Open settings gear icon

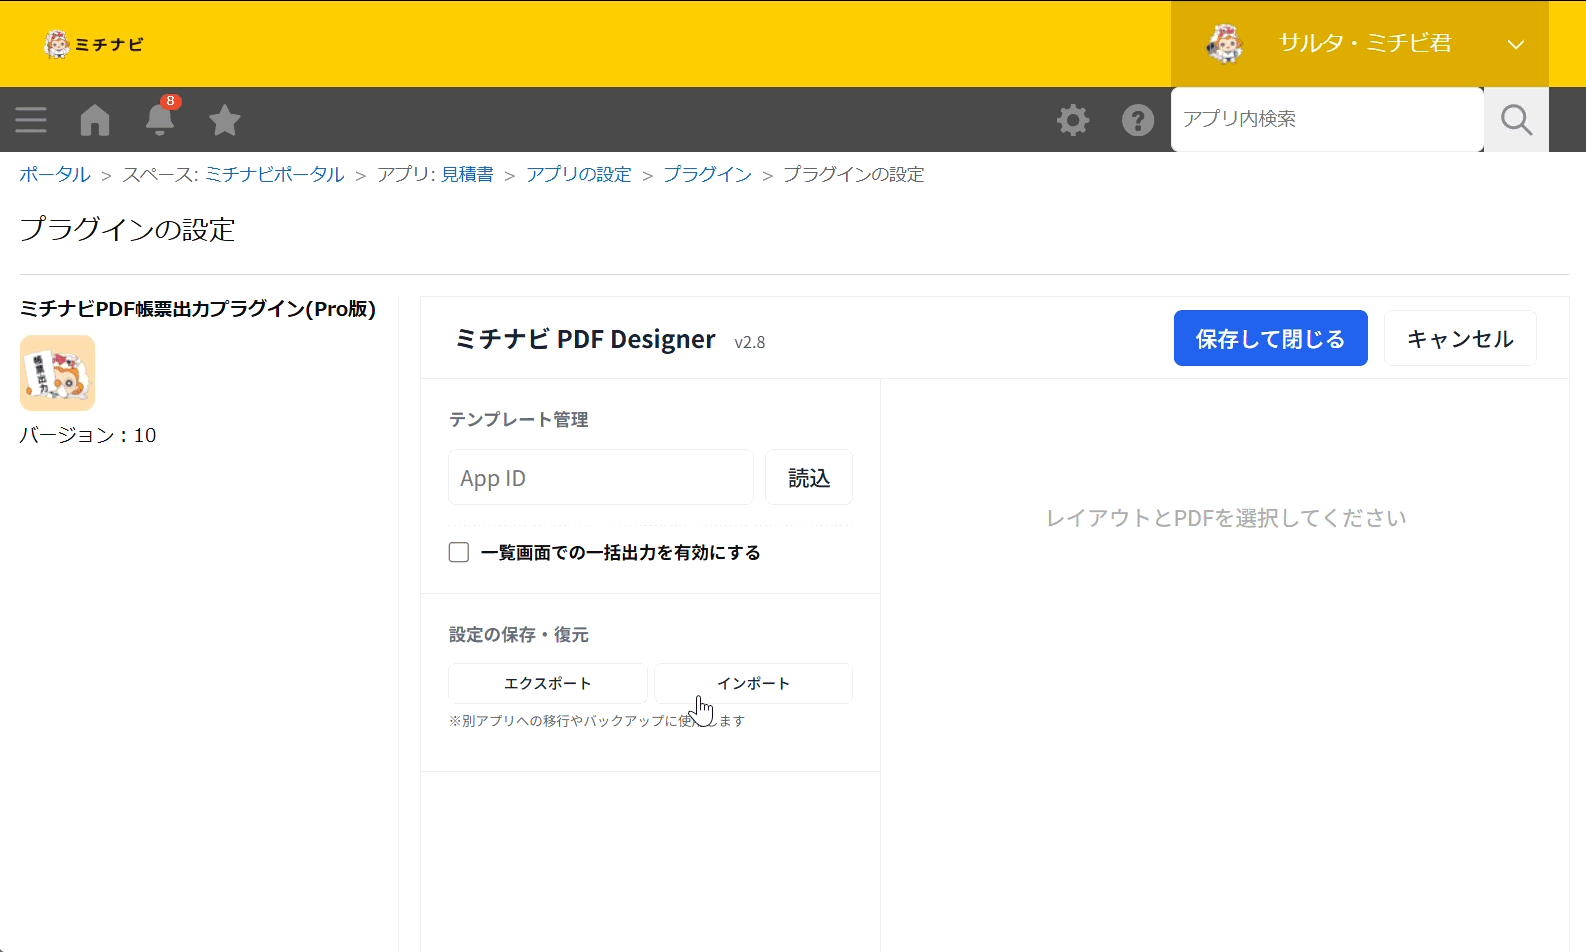[x=1073, y=120]
